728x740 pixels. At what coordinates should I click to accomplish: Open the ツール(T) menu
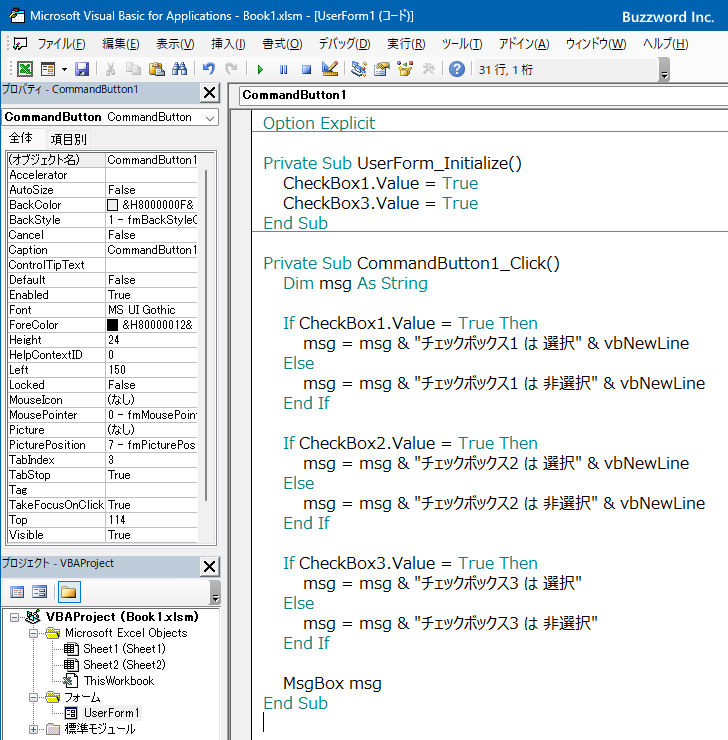462,44
